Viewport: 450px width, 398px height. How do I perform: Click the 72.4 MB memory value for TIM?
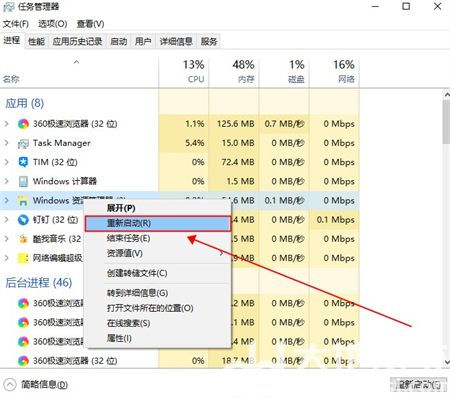pyautogui.click(x=238, y=162)
